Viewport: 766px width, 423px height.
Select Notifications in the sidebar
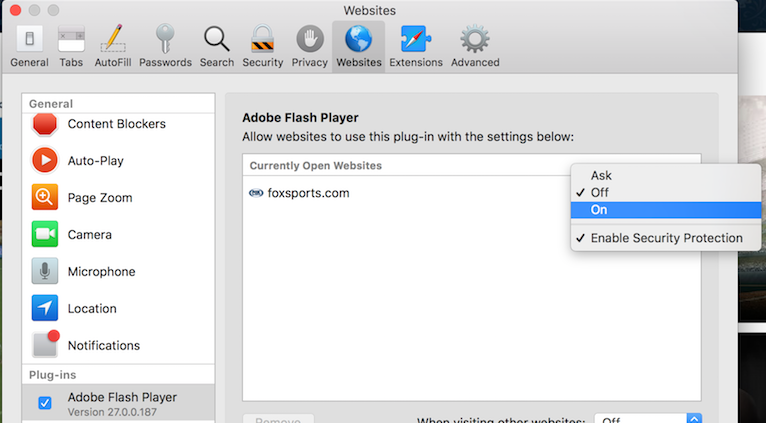coord(118,345)
